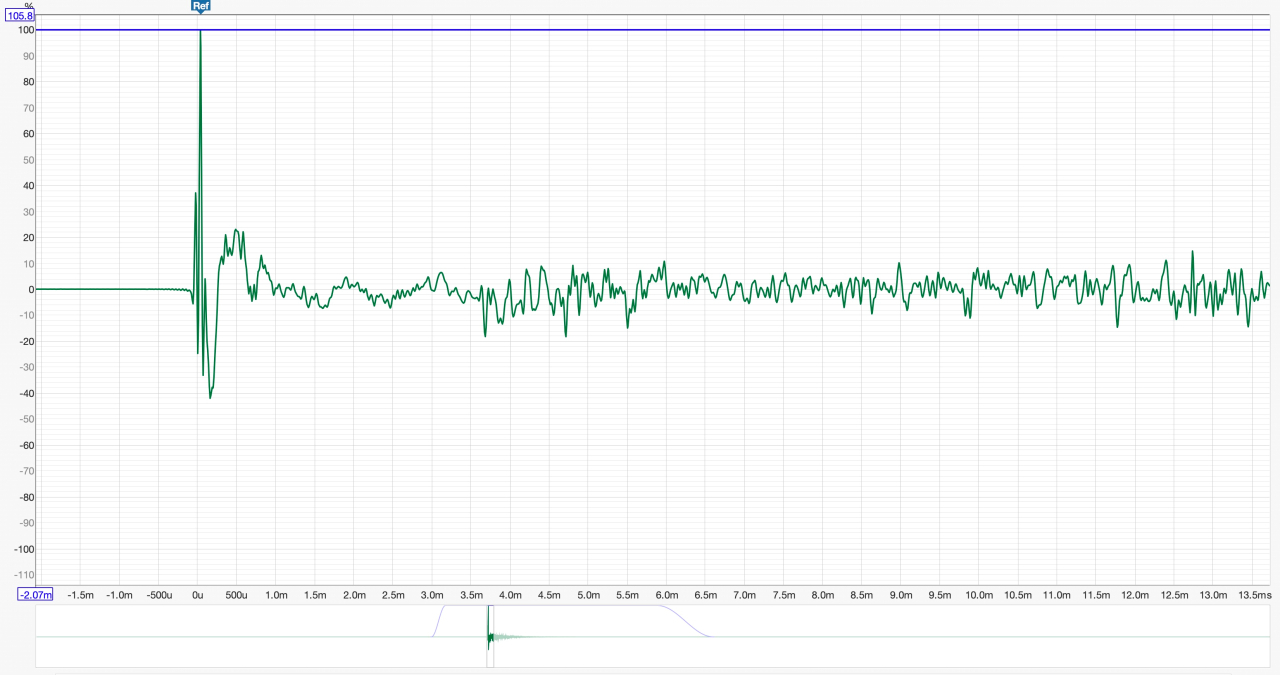1280x675 pixels.
Task: Click the % unit label above vertical axis
Action: tap(28, 5)
